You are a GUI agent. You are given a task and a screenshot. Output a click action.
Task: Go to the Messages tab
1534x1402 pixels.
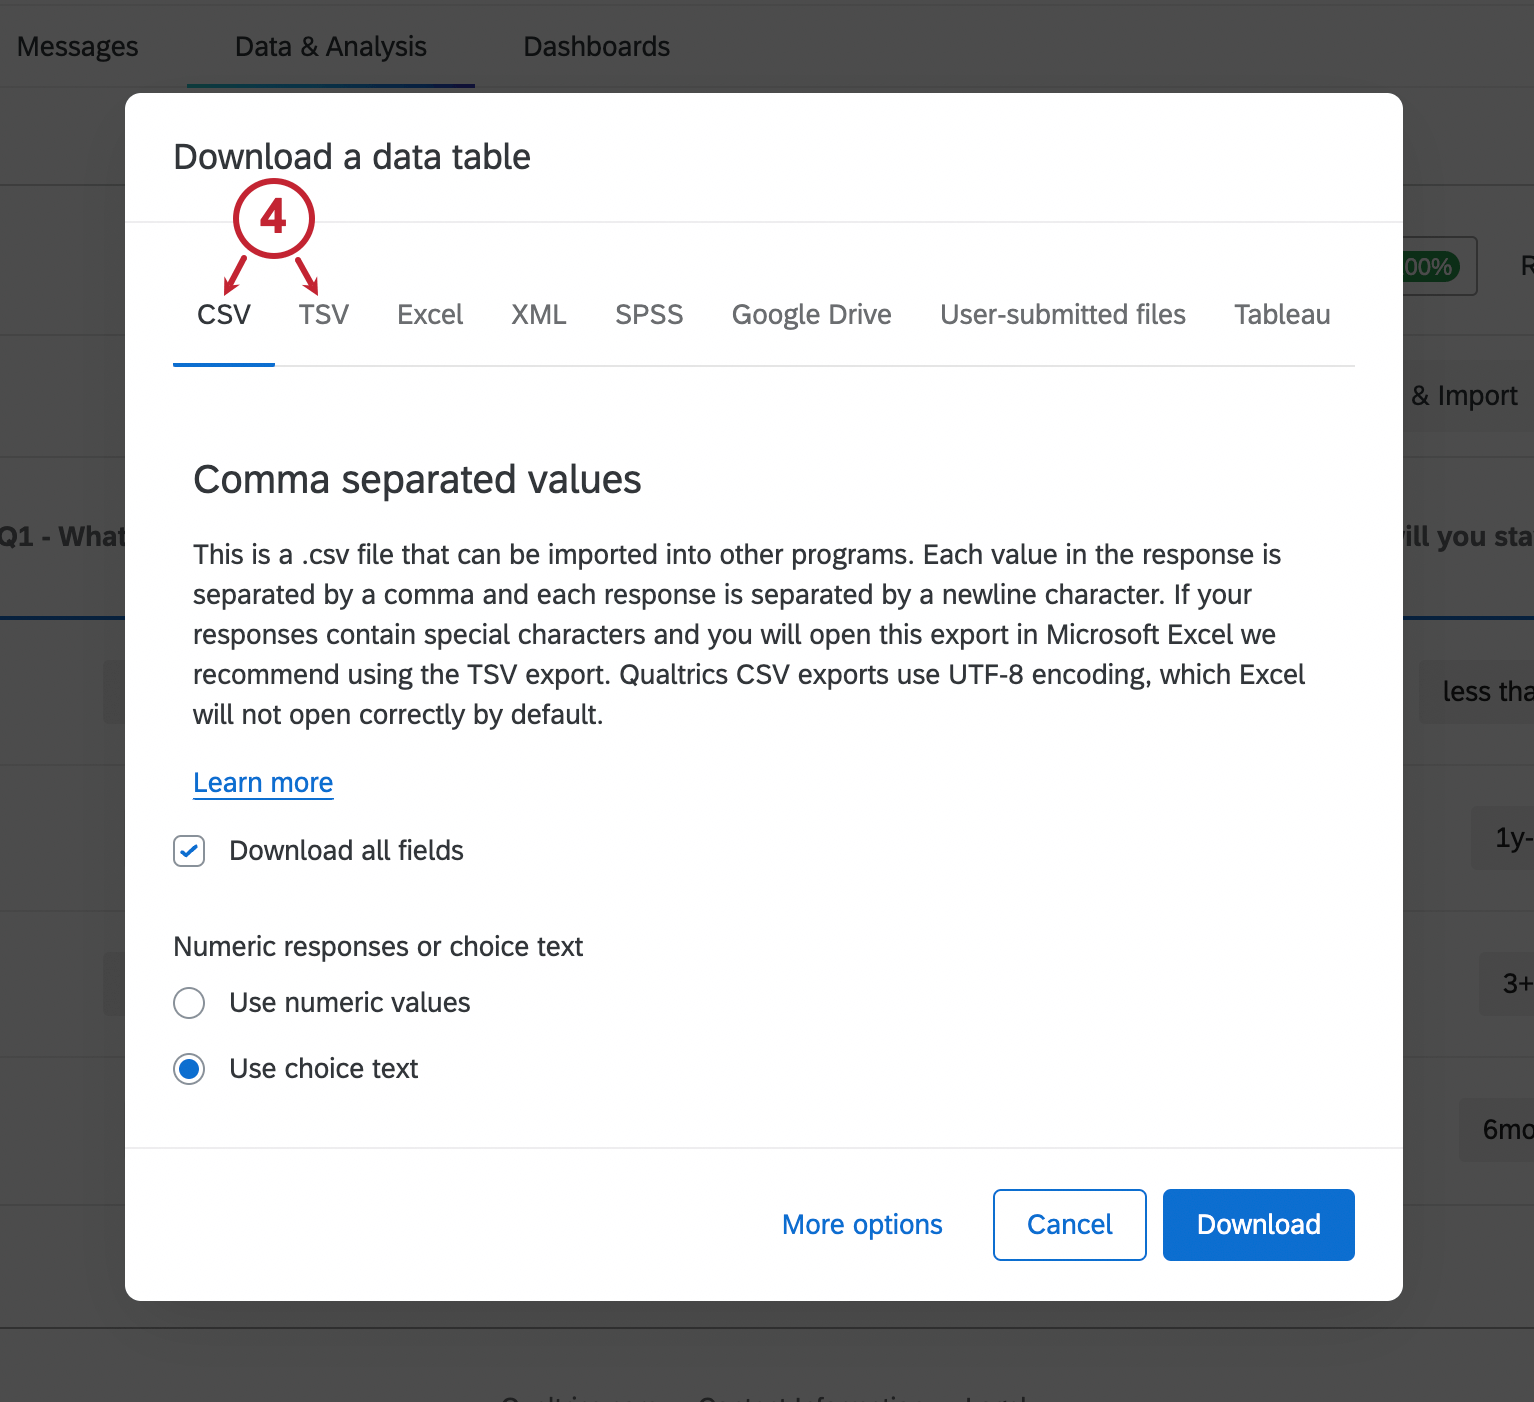tap(78, 47)
